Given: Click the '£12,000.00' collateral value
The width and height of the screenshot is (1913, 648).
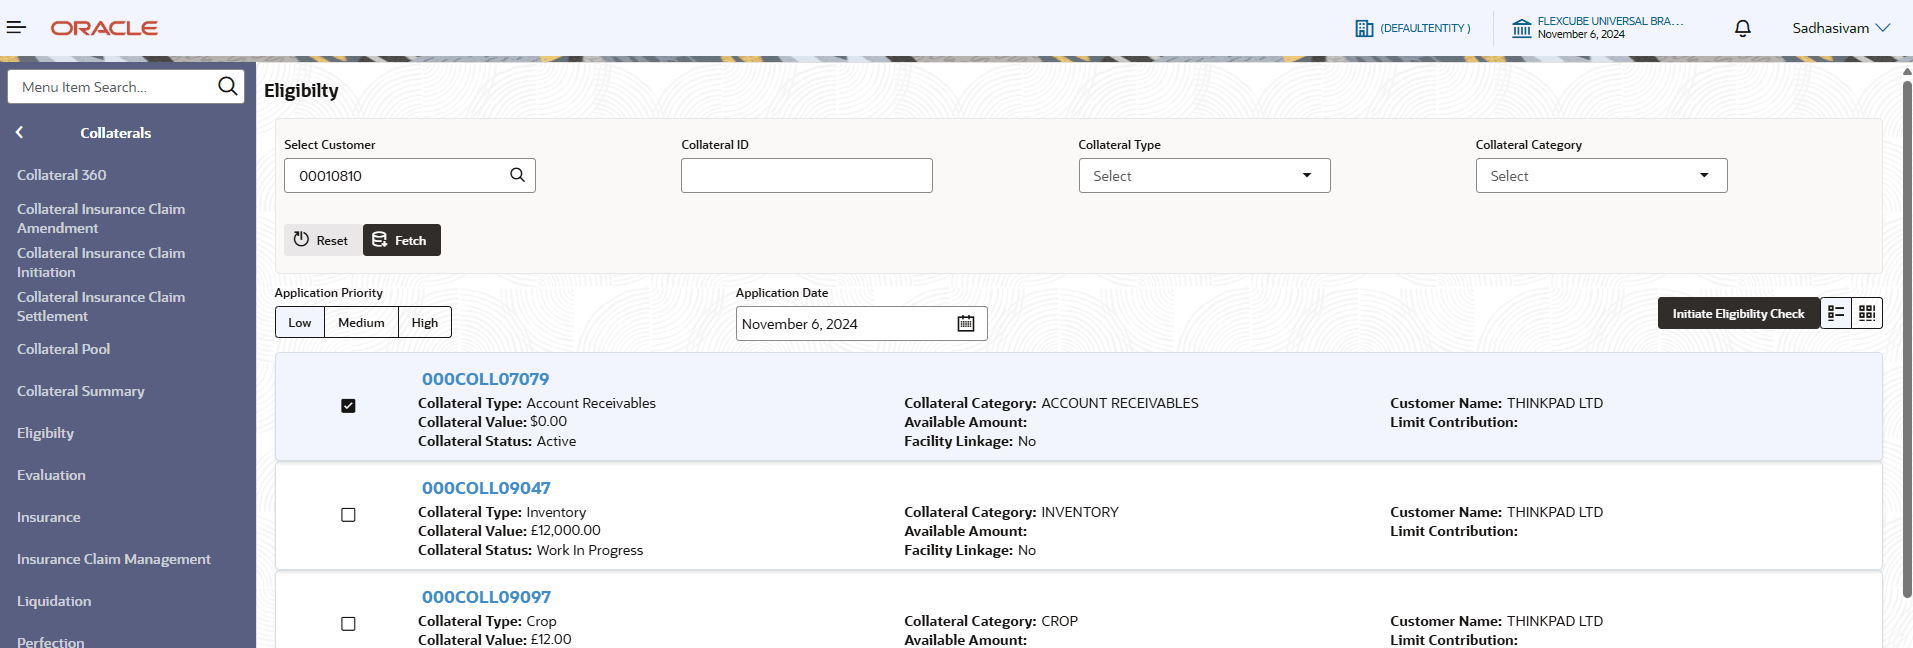Looking at the screenshot, I should pos(566,531).
